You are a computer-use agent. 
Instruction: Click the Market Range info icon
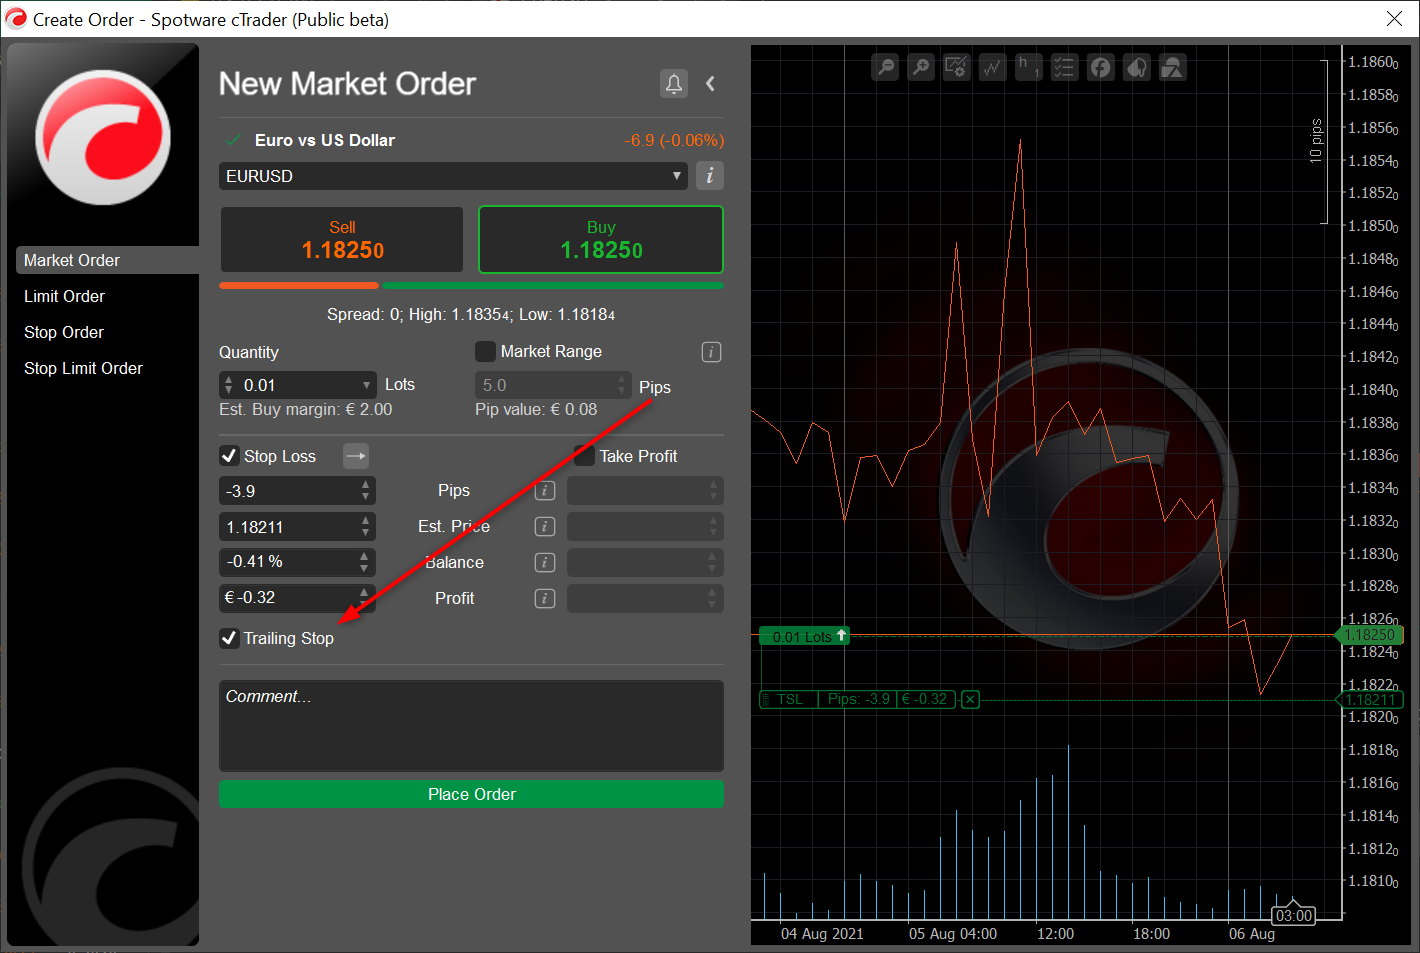click(x=711, y=352)
